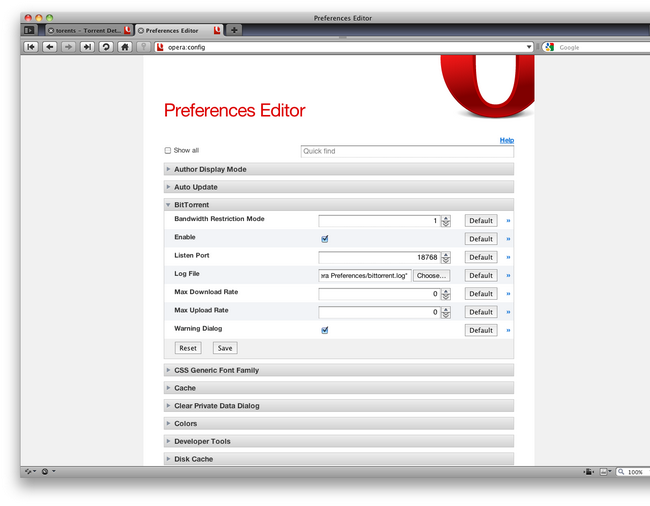Expand the Disk Cache section
The image size is (650, 506).
tap(339, 459)
